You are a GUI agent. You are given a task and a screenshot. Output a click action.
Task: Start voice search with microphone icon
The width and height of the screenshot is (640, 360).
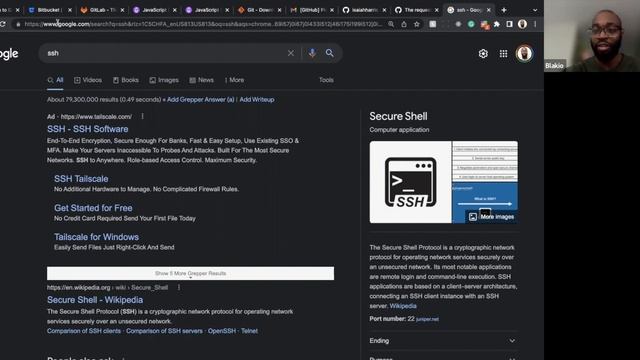click(x=312, y=53)
